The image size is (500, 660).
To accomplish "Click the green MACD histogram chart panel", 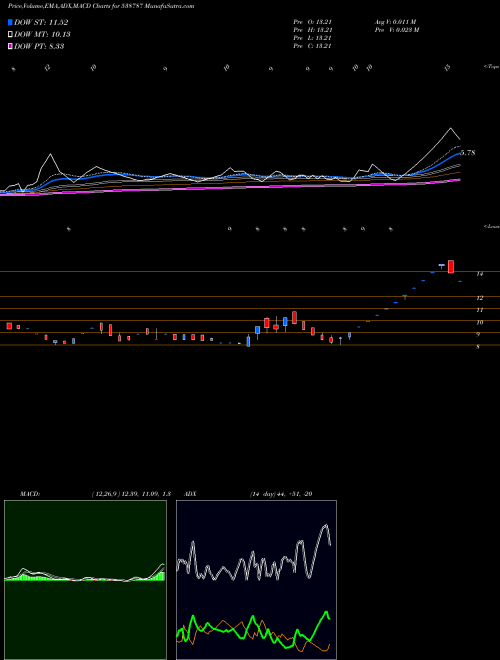I will pos(85,580).
